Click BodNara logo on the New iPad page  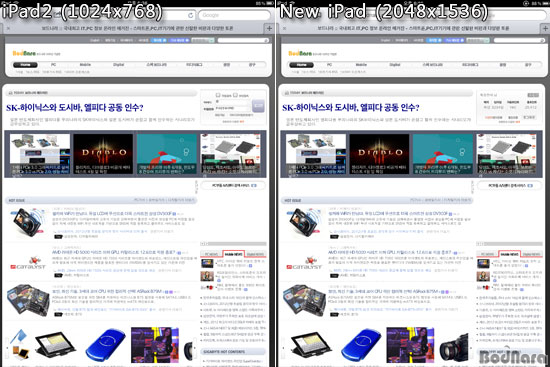[300, 53]
